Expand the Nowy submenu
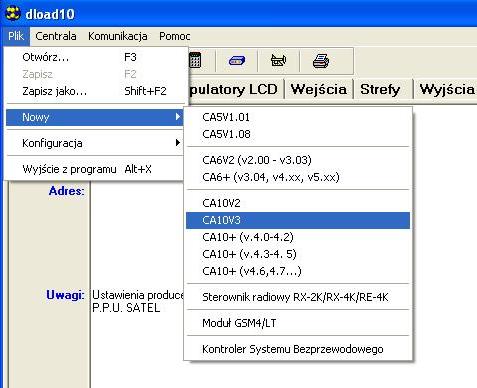This screenshot has width=477, height=388. click(95, 117)
